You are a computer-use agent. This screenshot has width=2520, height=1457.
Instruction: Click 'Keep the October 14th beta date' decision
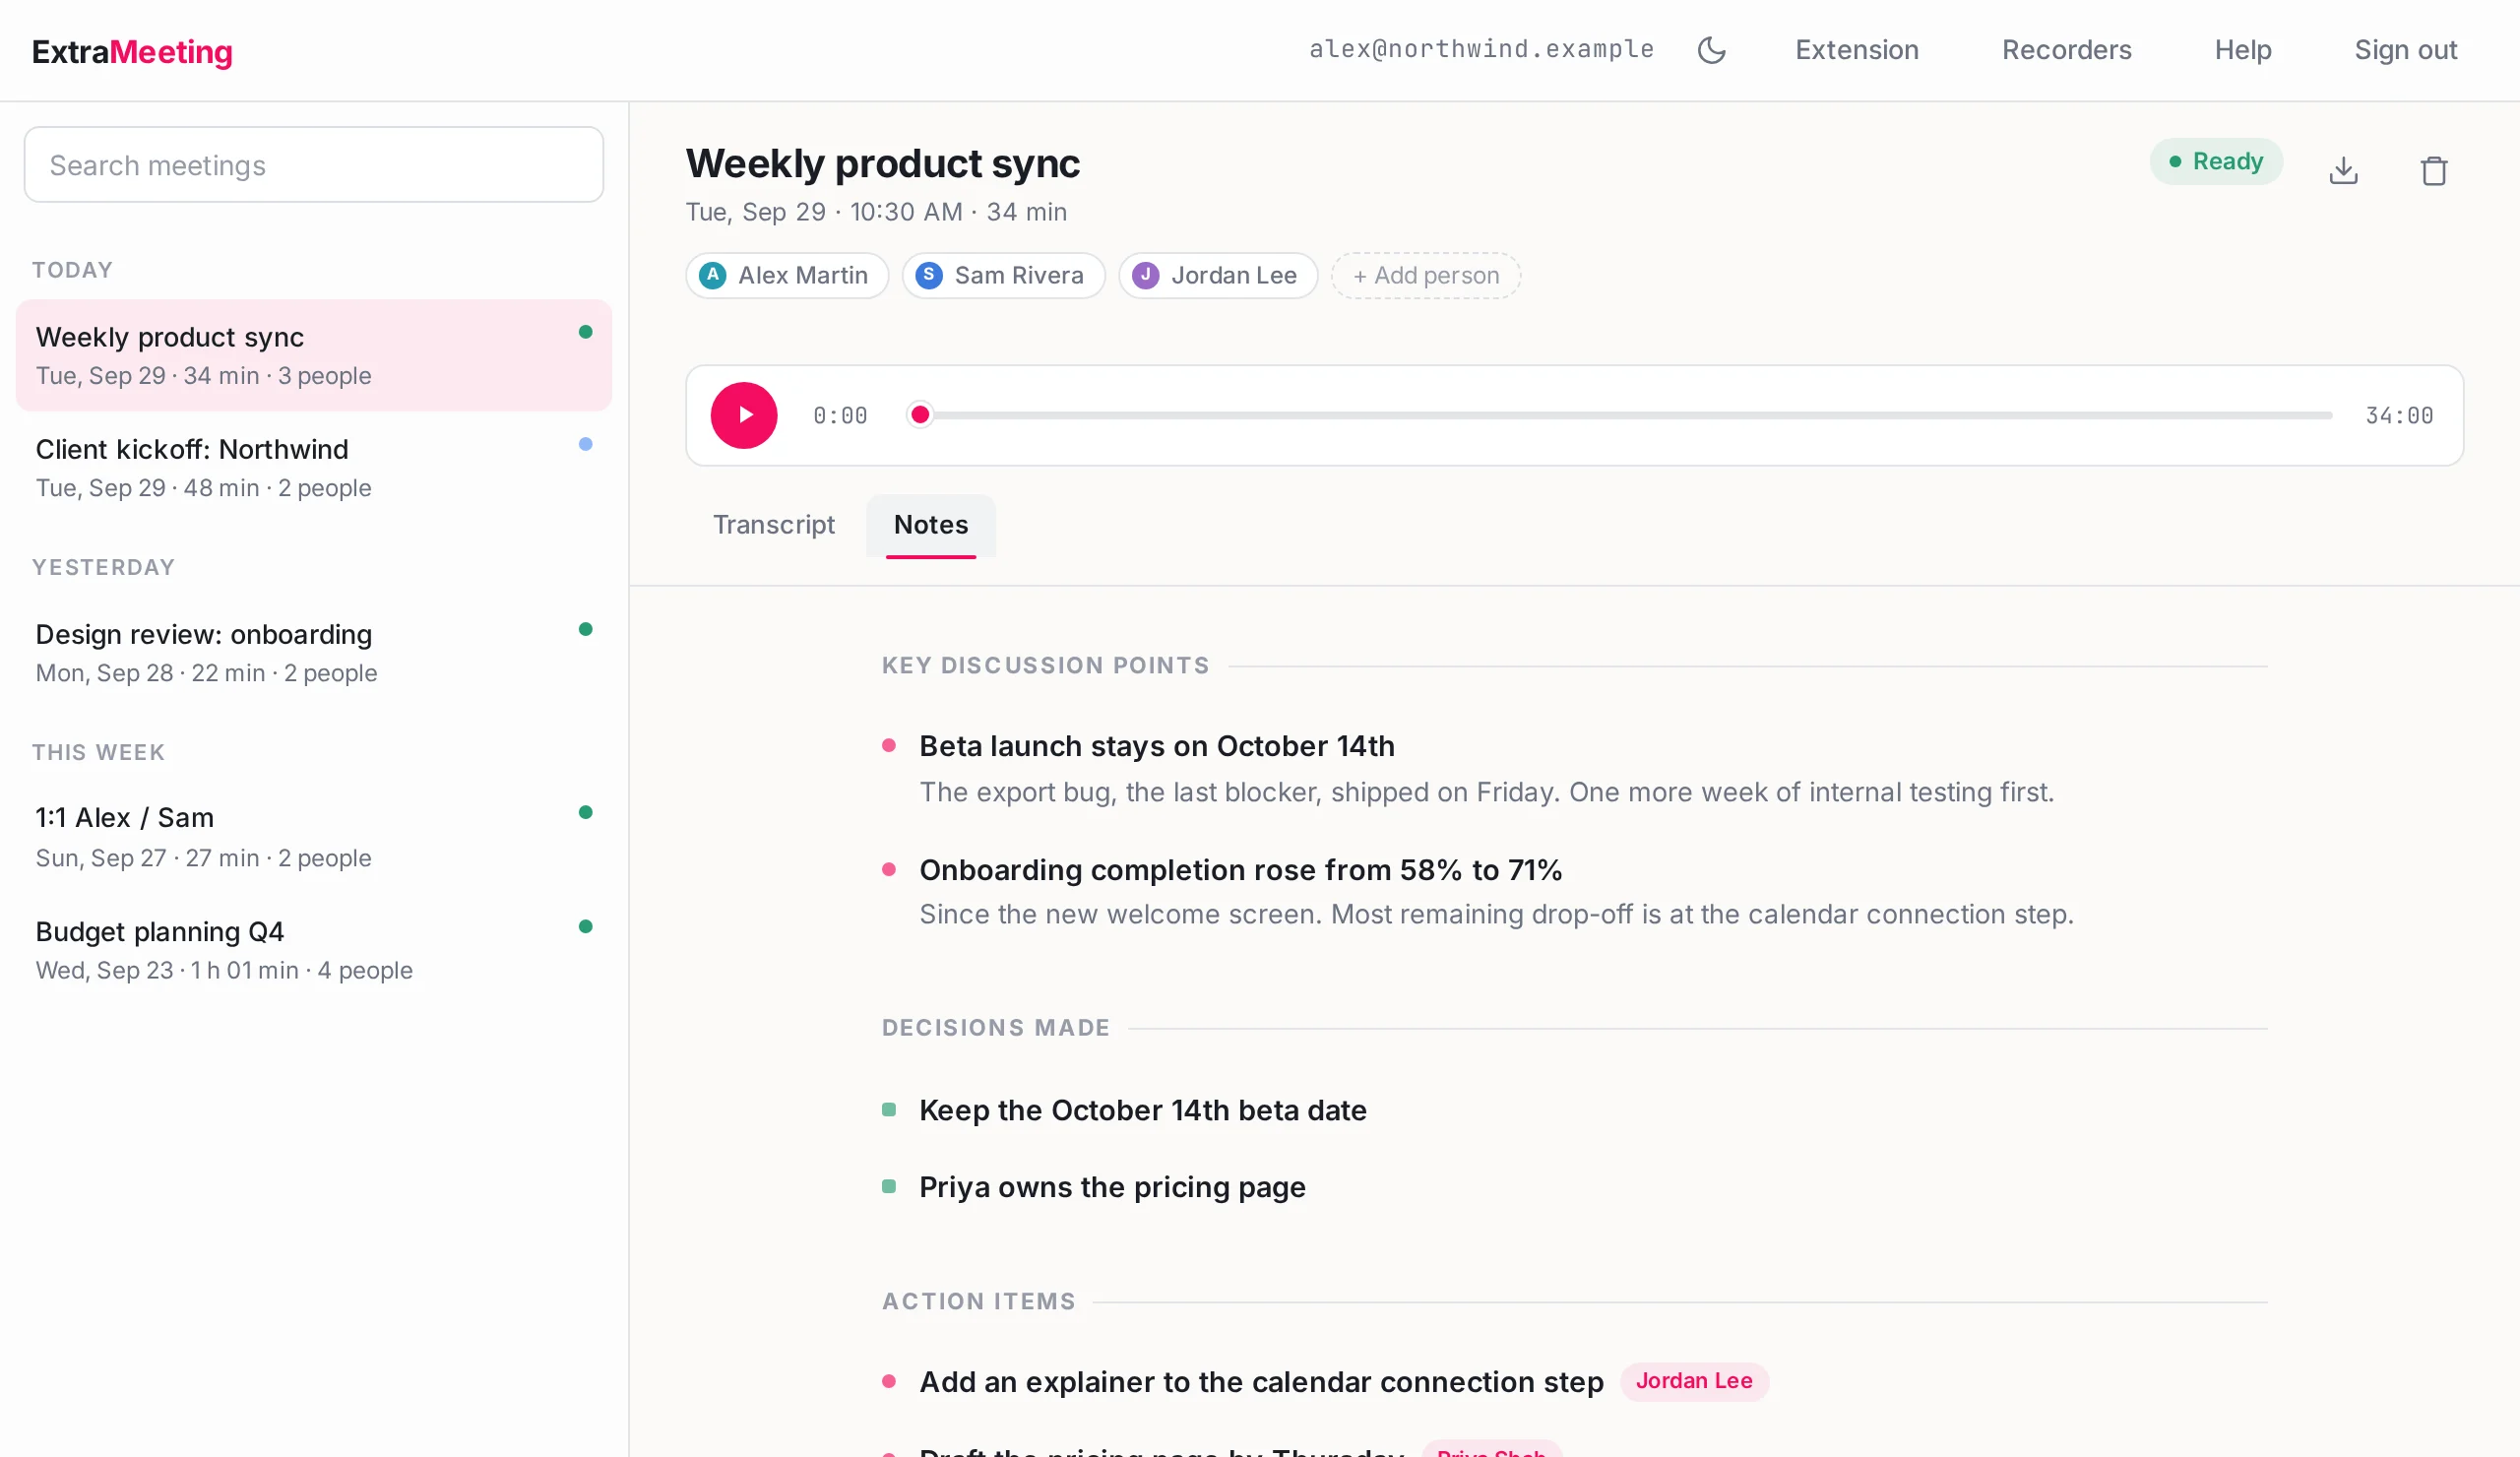point(1142,1111)
